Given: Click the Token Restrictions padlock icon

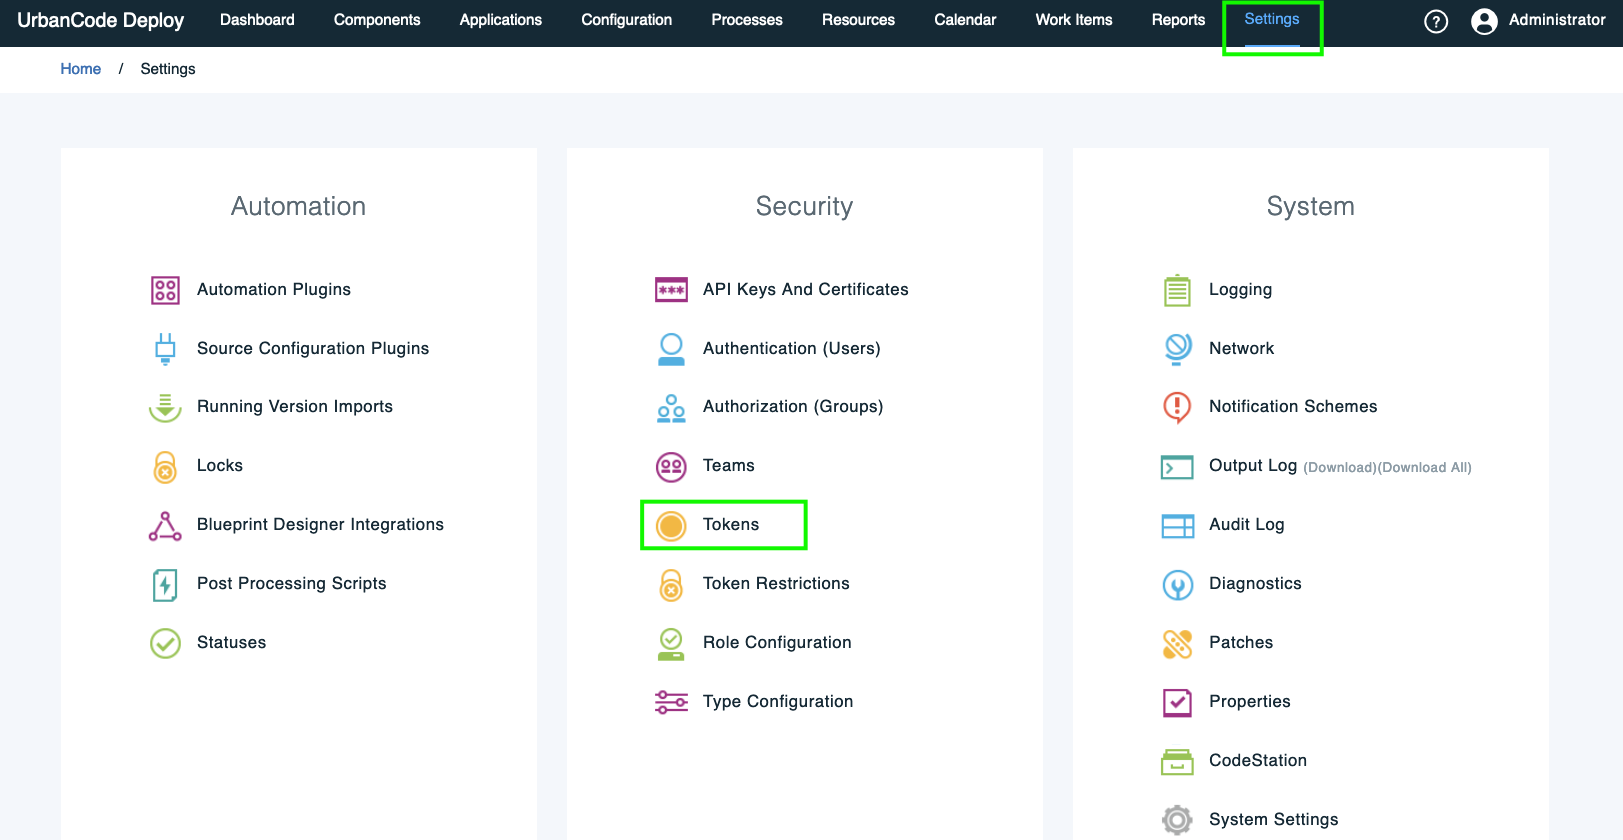Looking at the screenshot, I should point(671,584).
